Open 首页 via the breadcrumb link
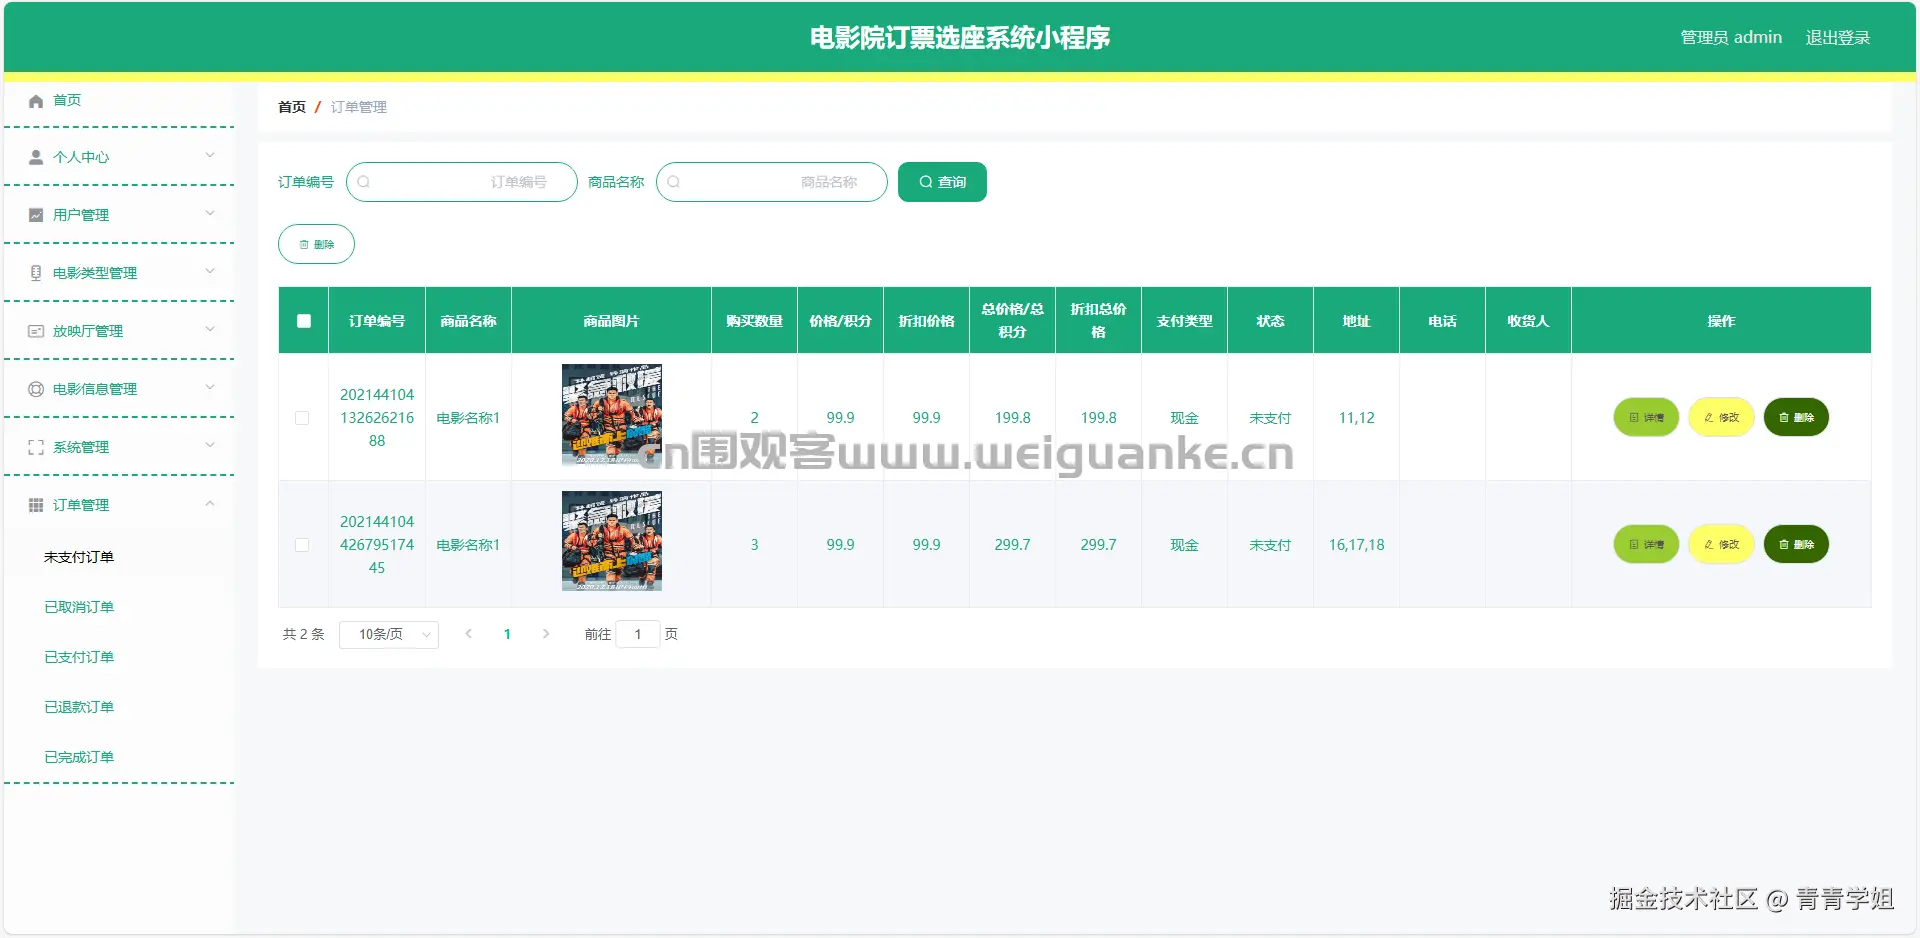The image size is (1920, 938). (290, 107)
